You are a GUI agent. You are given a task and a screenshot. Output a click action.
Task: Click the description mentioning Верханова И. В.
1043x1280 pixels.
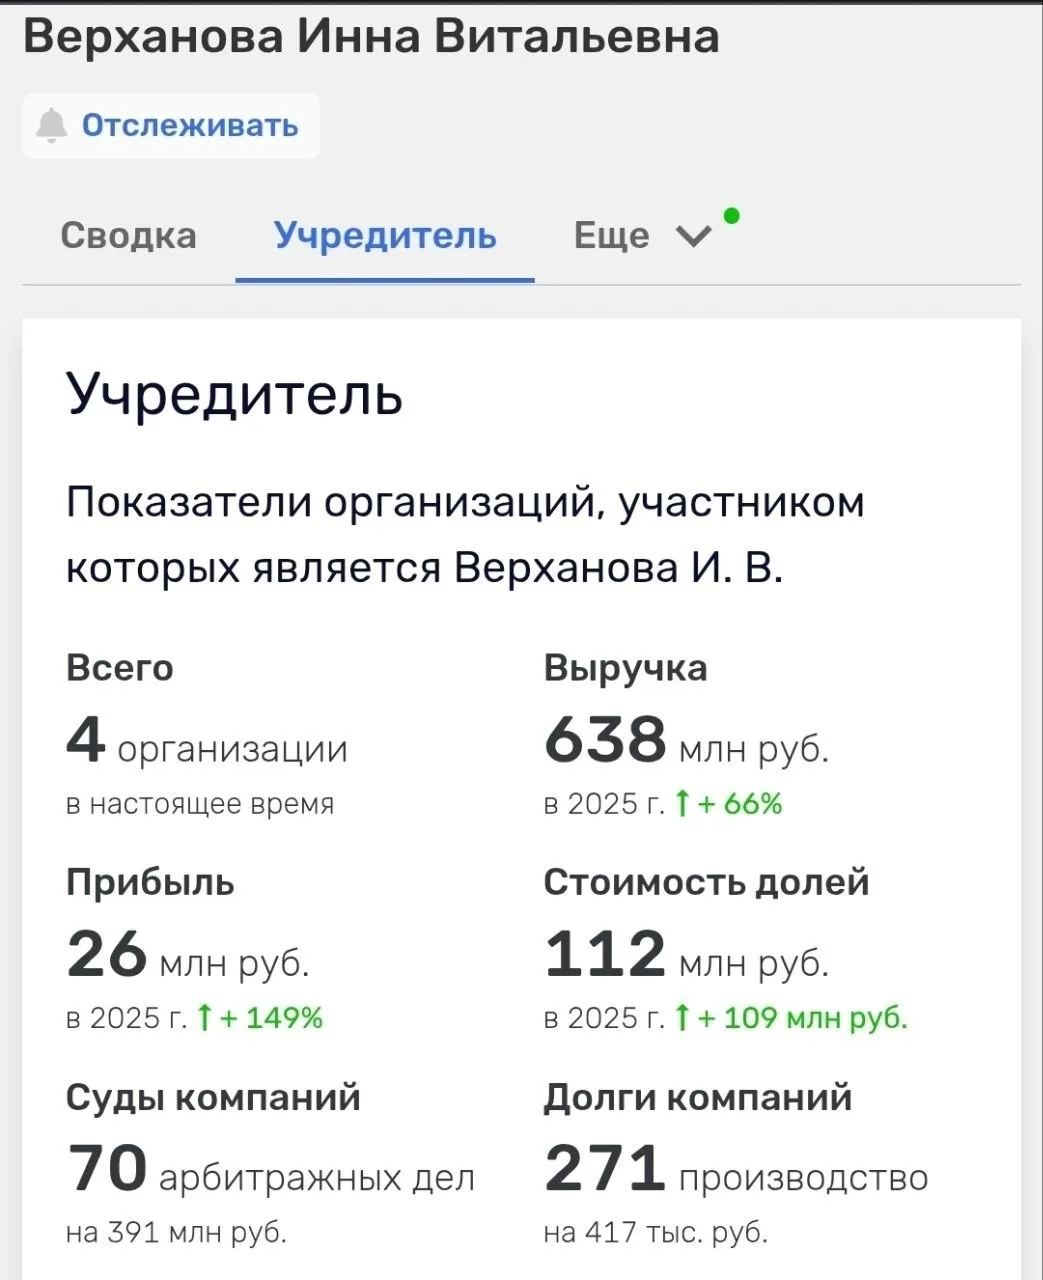point(465,535)
